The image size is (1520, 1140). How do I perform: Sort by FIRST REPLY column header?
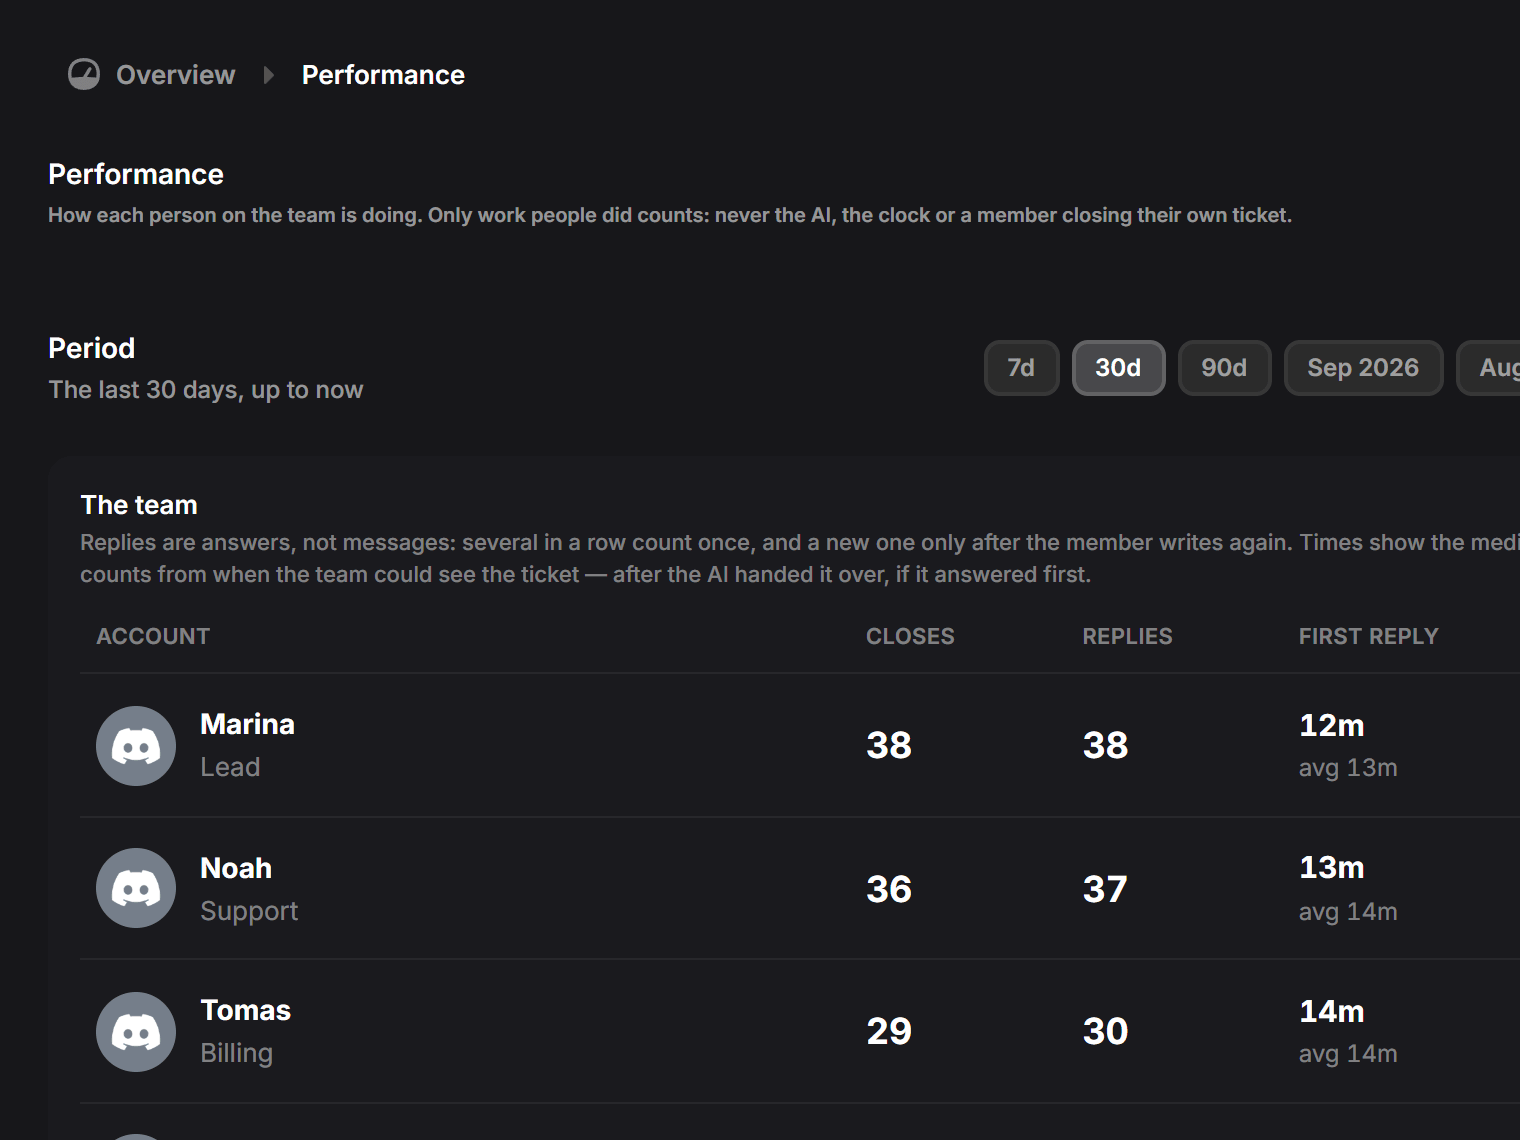[1368, 636]
